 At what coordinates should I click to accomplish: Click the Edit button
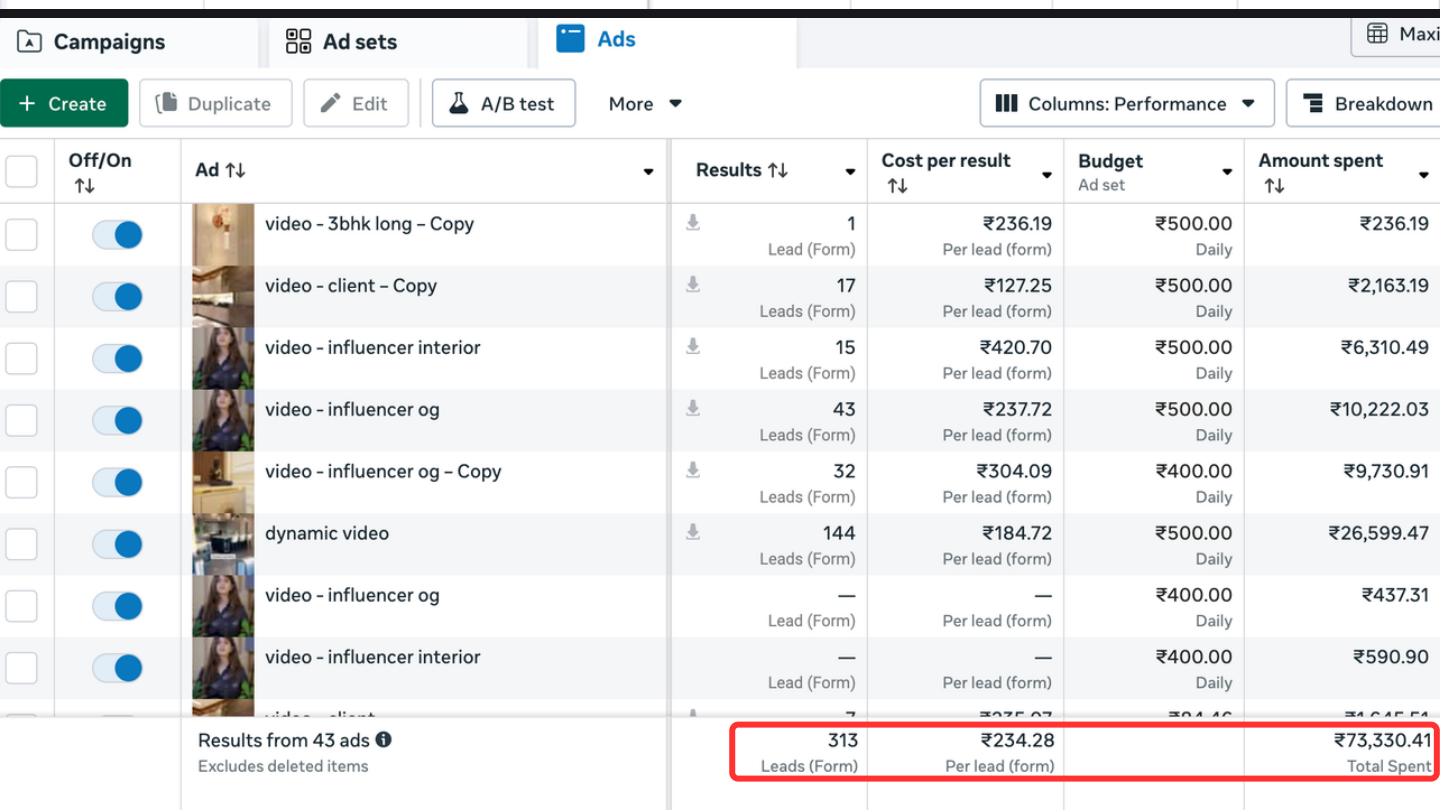pos(356,104)
